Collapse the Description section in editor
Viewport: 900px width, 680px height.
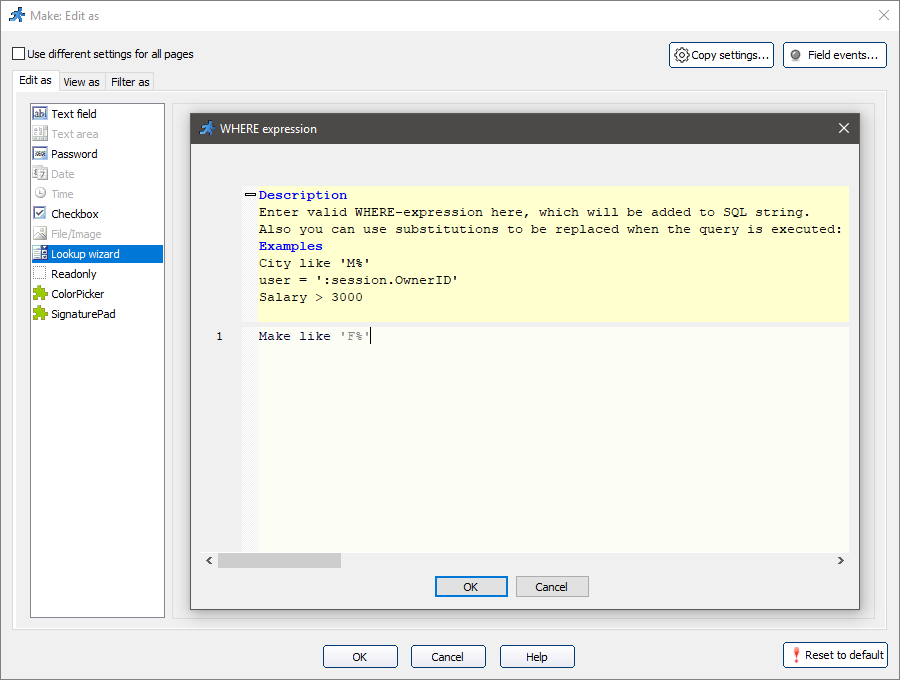point(250,195)
